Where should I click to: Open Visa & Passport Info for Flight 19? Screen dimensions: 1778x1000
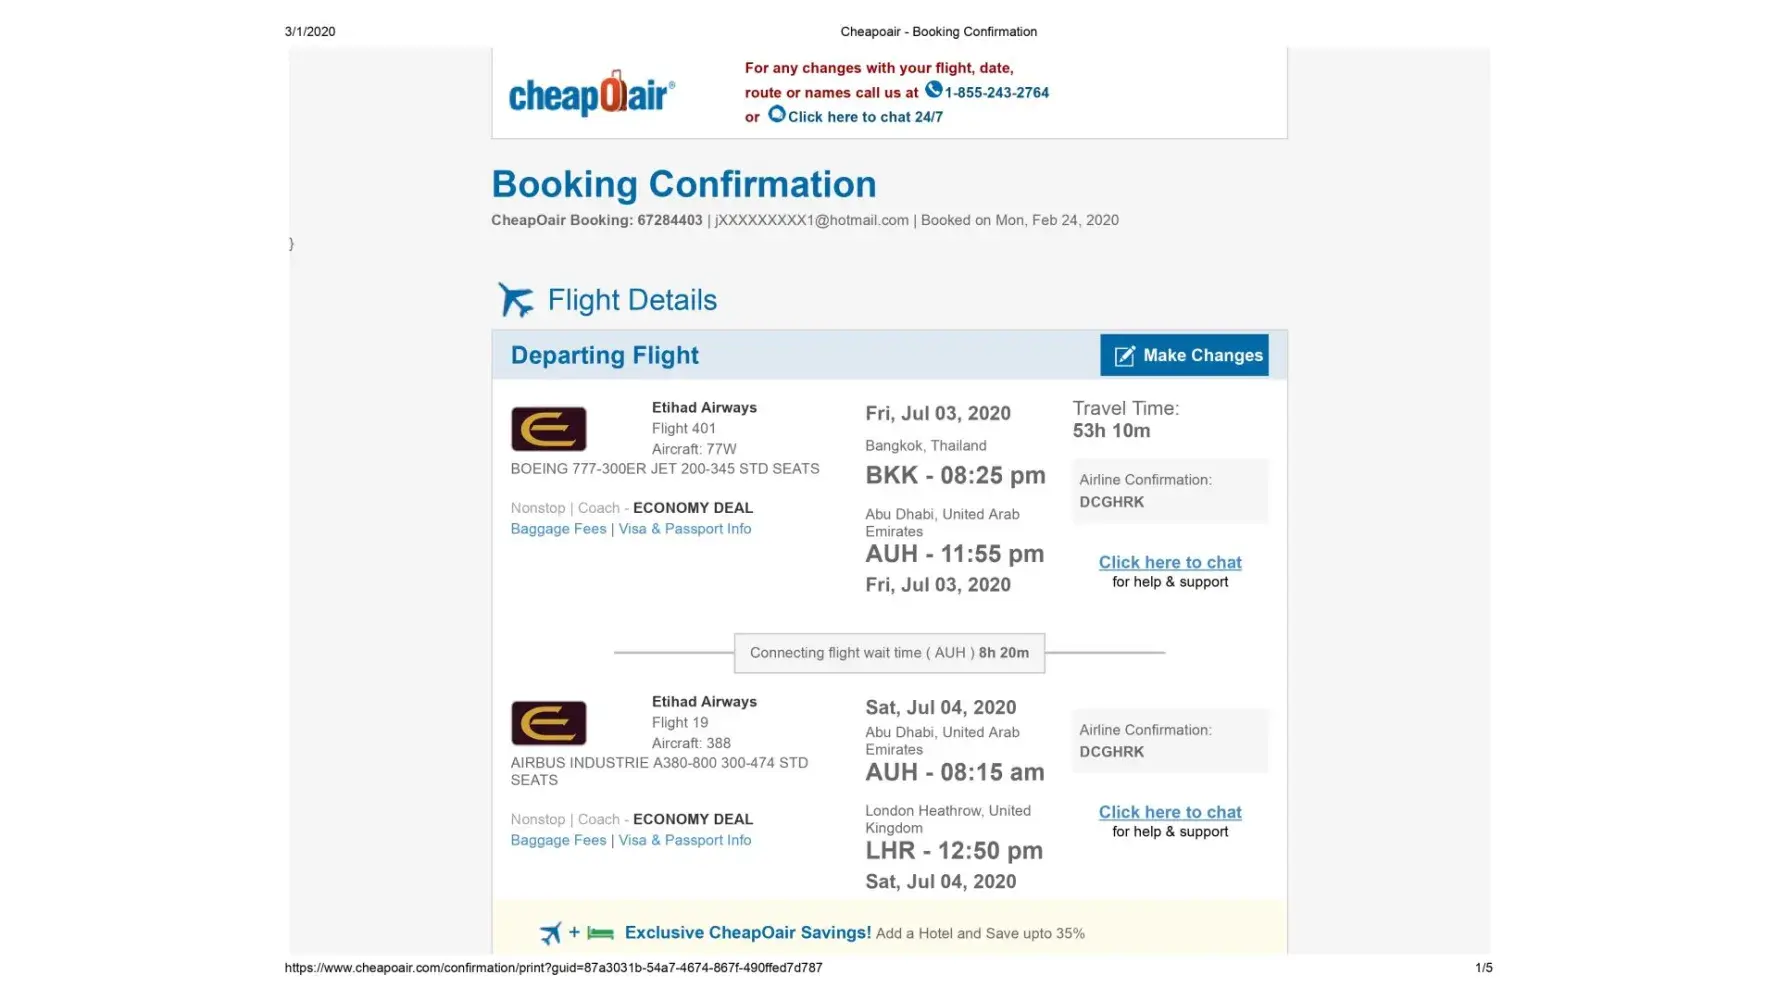pos(684,840)
